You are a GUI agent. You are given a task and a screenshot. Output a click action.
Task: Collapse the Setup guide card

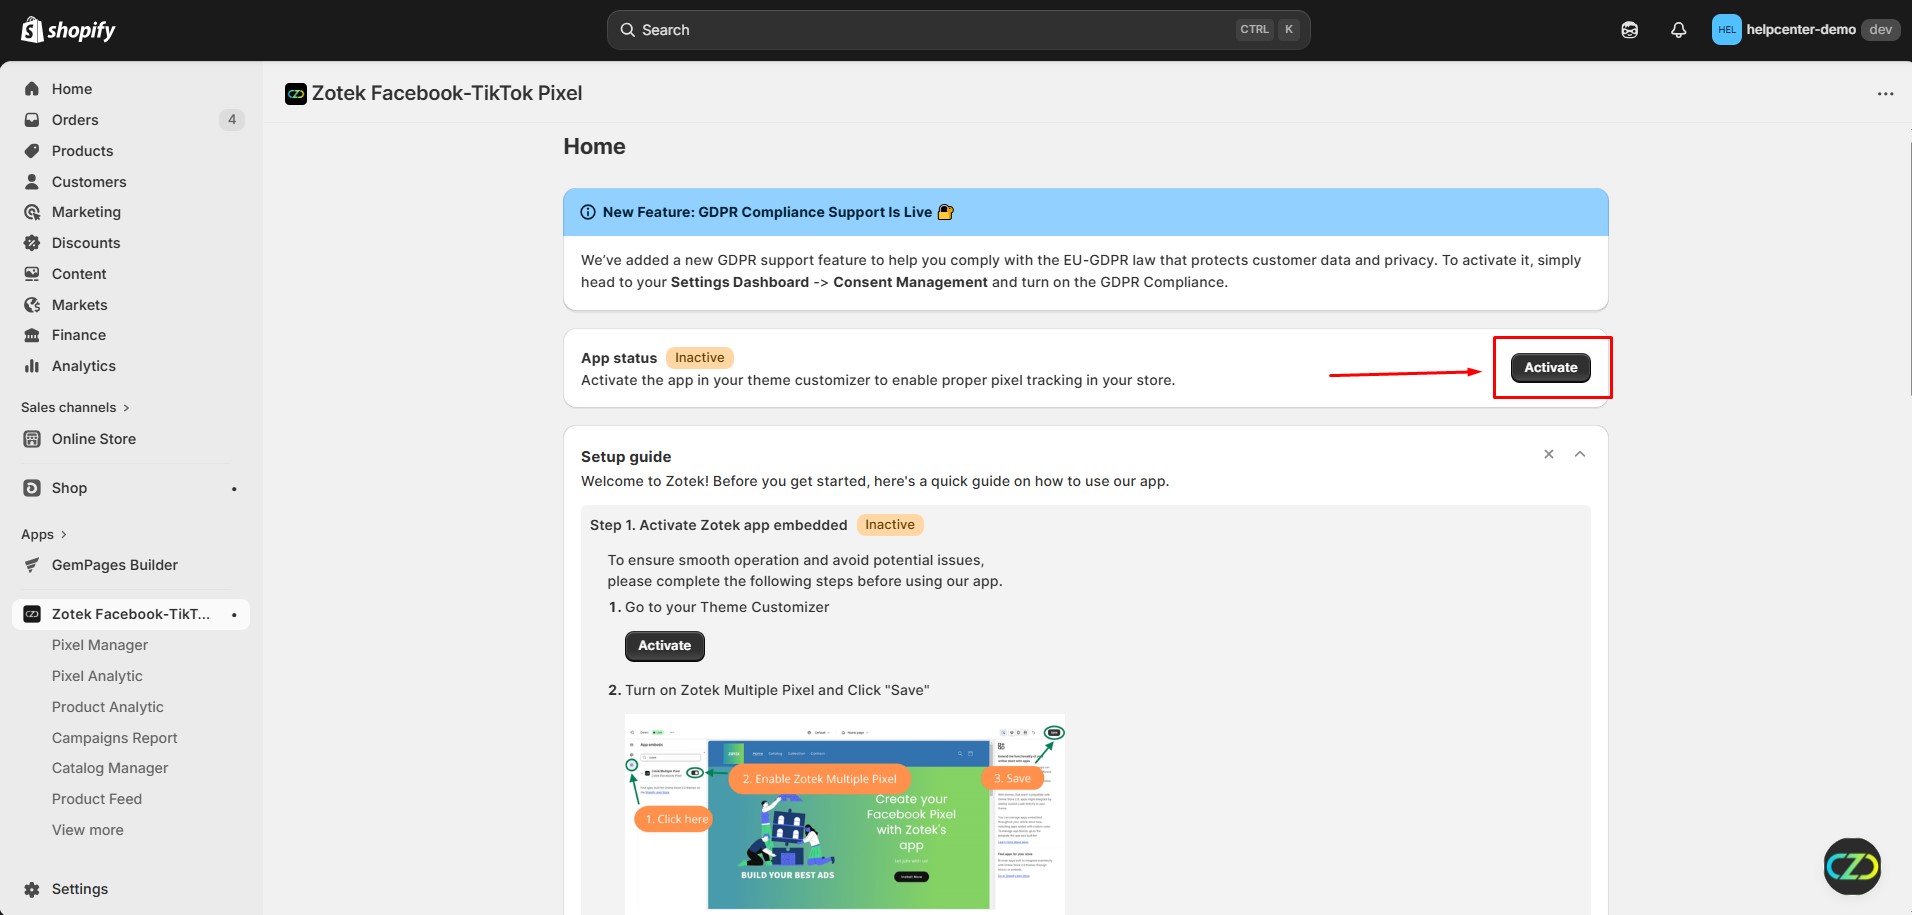[x=1580, y=454]
